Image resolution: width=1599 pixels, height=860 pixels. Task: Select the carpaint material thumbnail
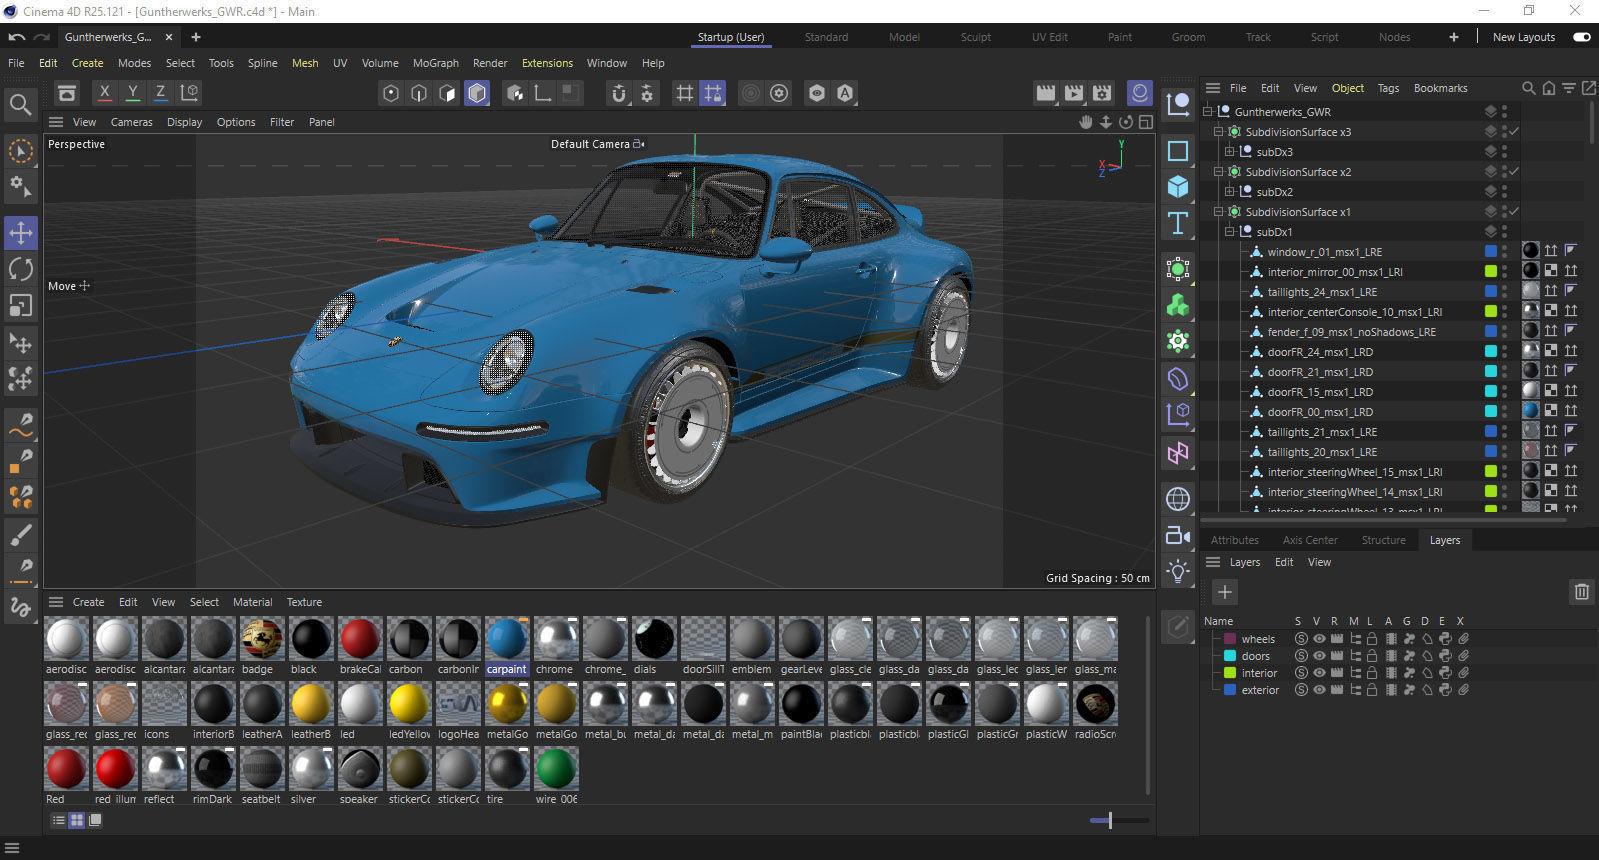click(x=507, y=639)
